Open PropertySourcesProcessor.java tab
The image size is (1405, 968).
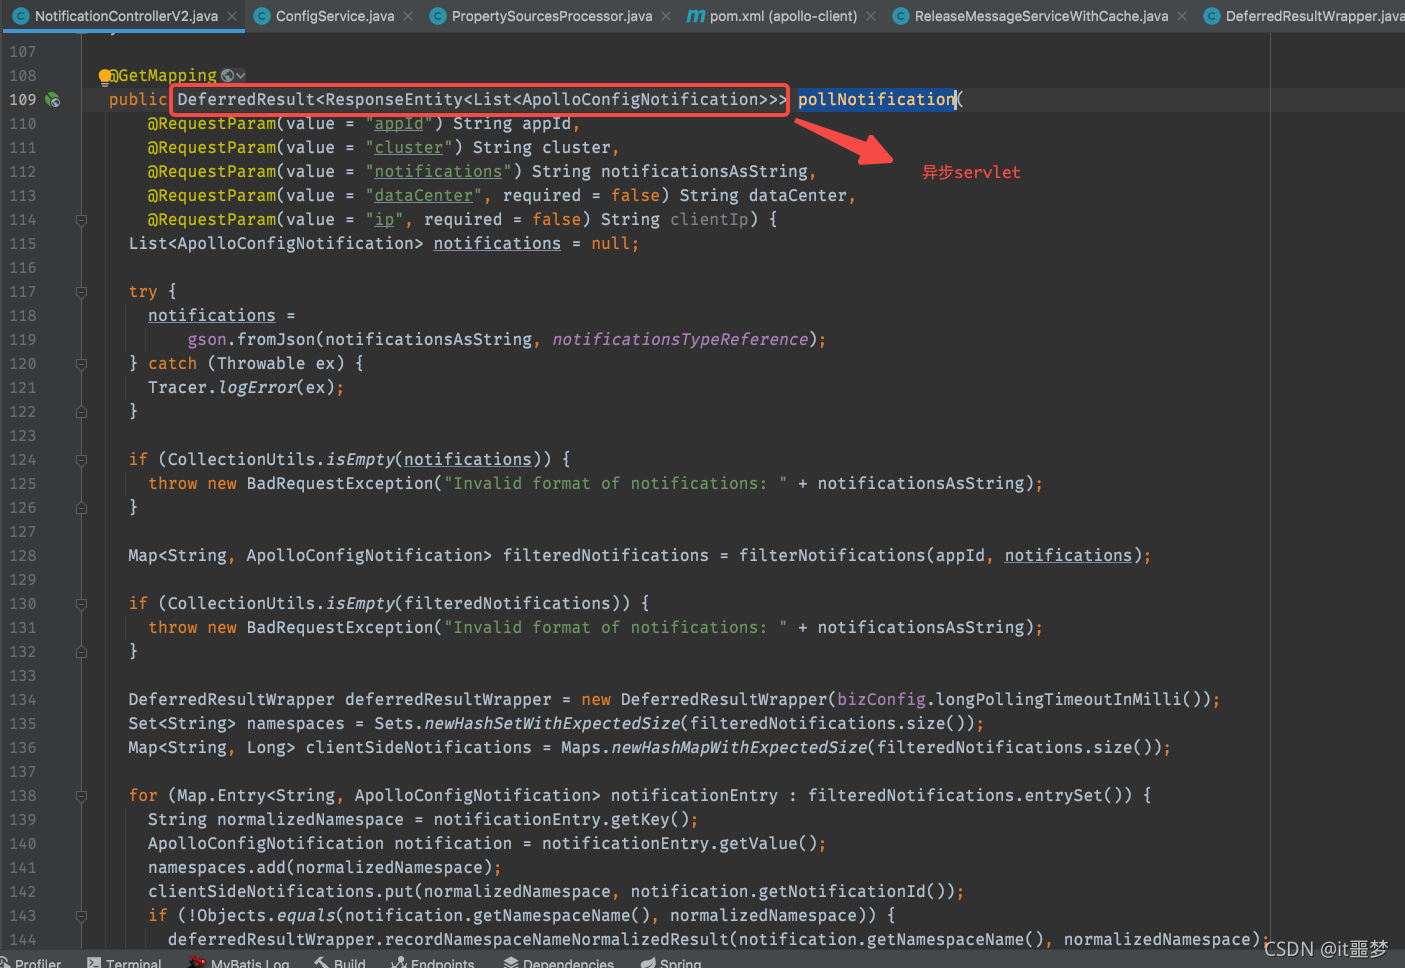[x=552, y=16]
